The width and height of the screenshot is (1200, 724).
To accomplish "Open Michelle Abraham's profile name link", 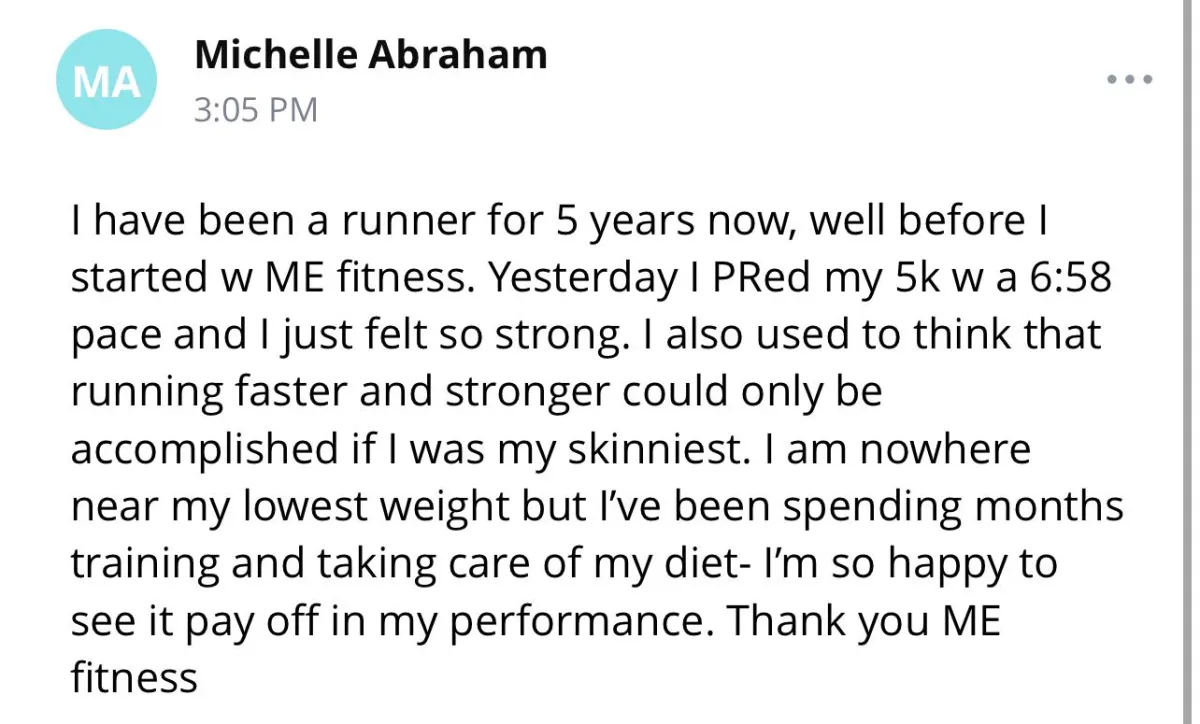I will [x=371, y=55].
